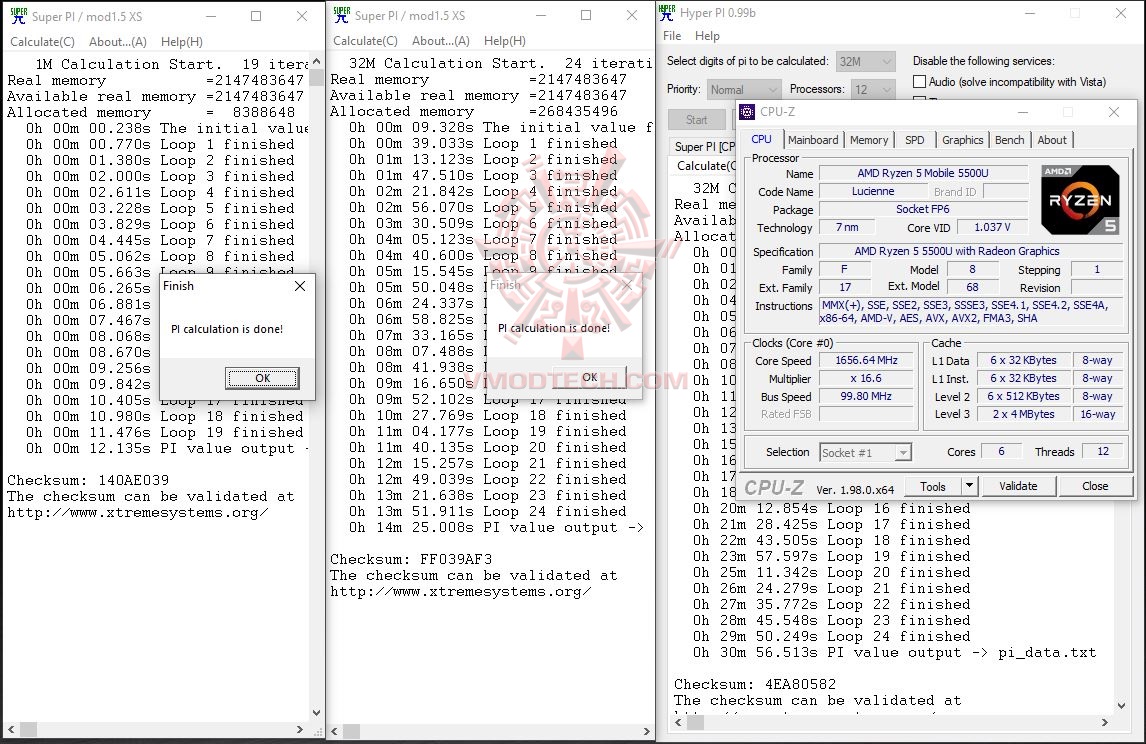Open Calculate(C) menu in 32M Super PI window
The image size is (1146, 744).
click(365, 41)
